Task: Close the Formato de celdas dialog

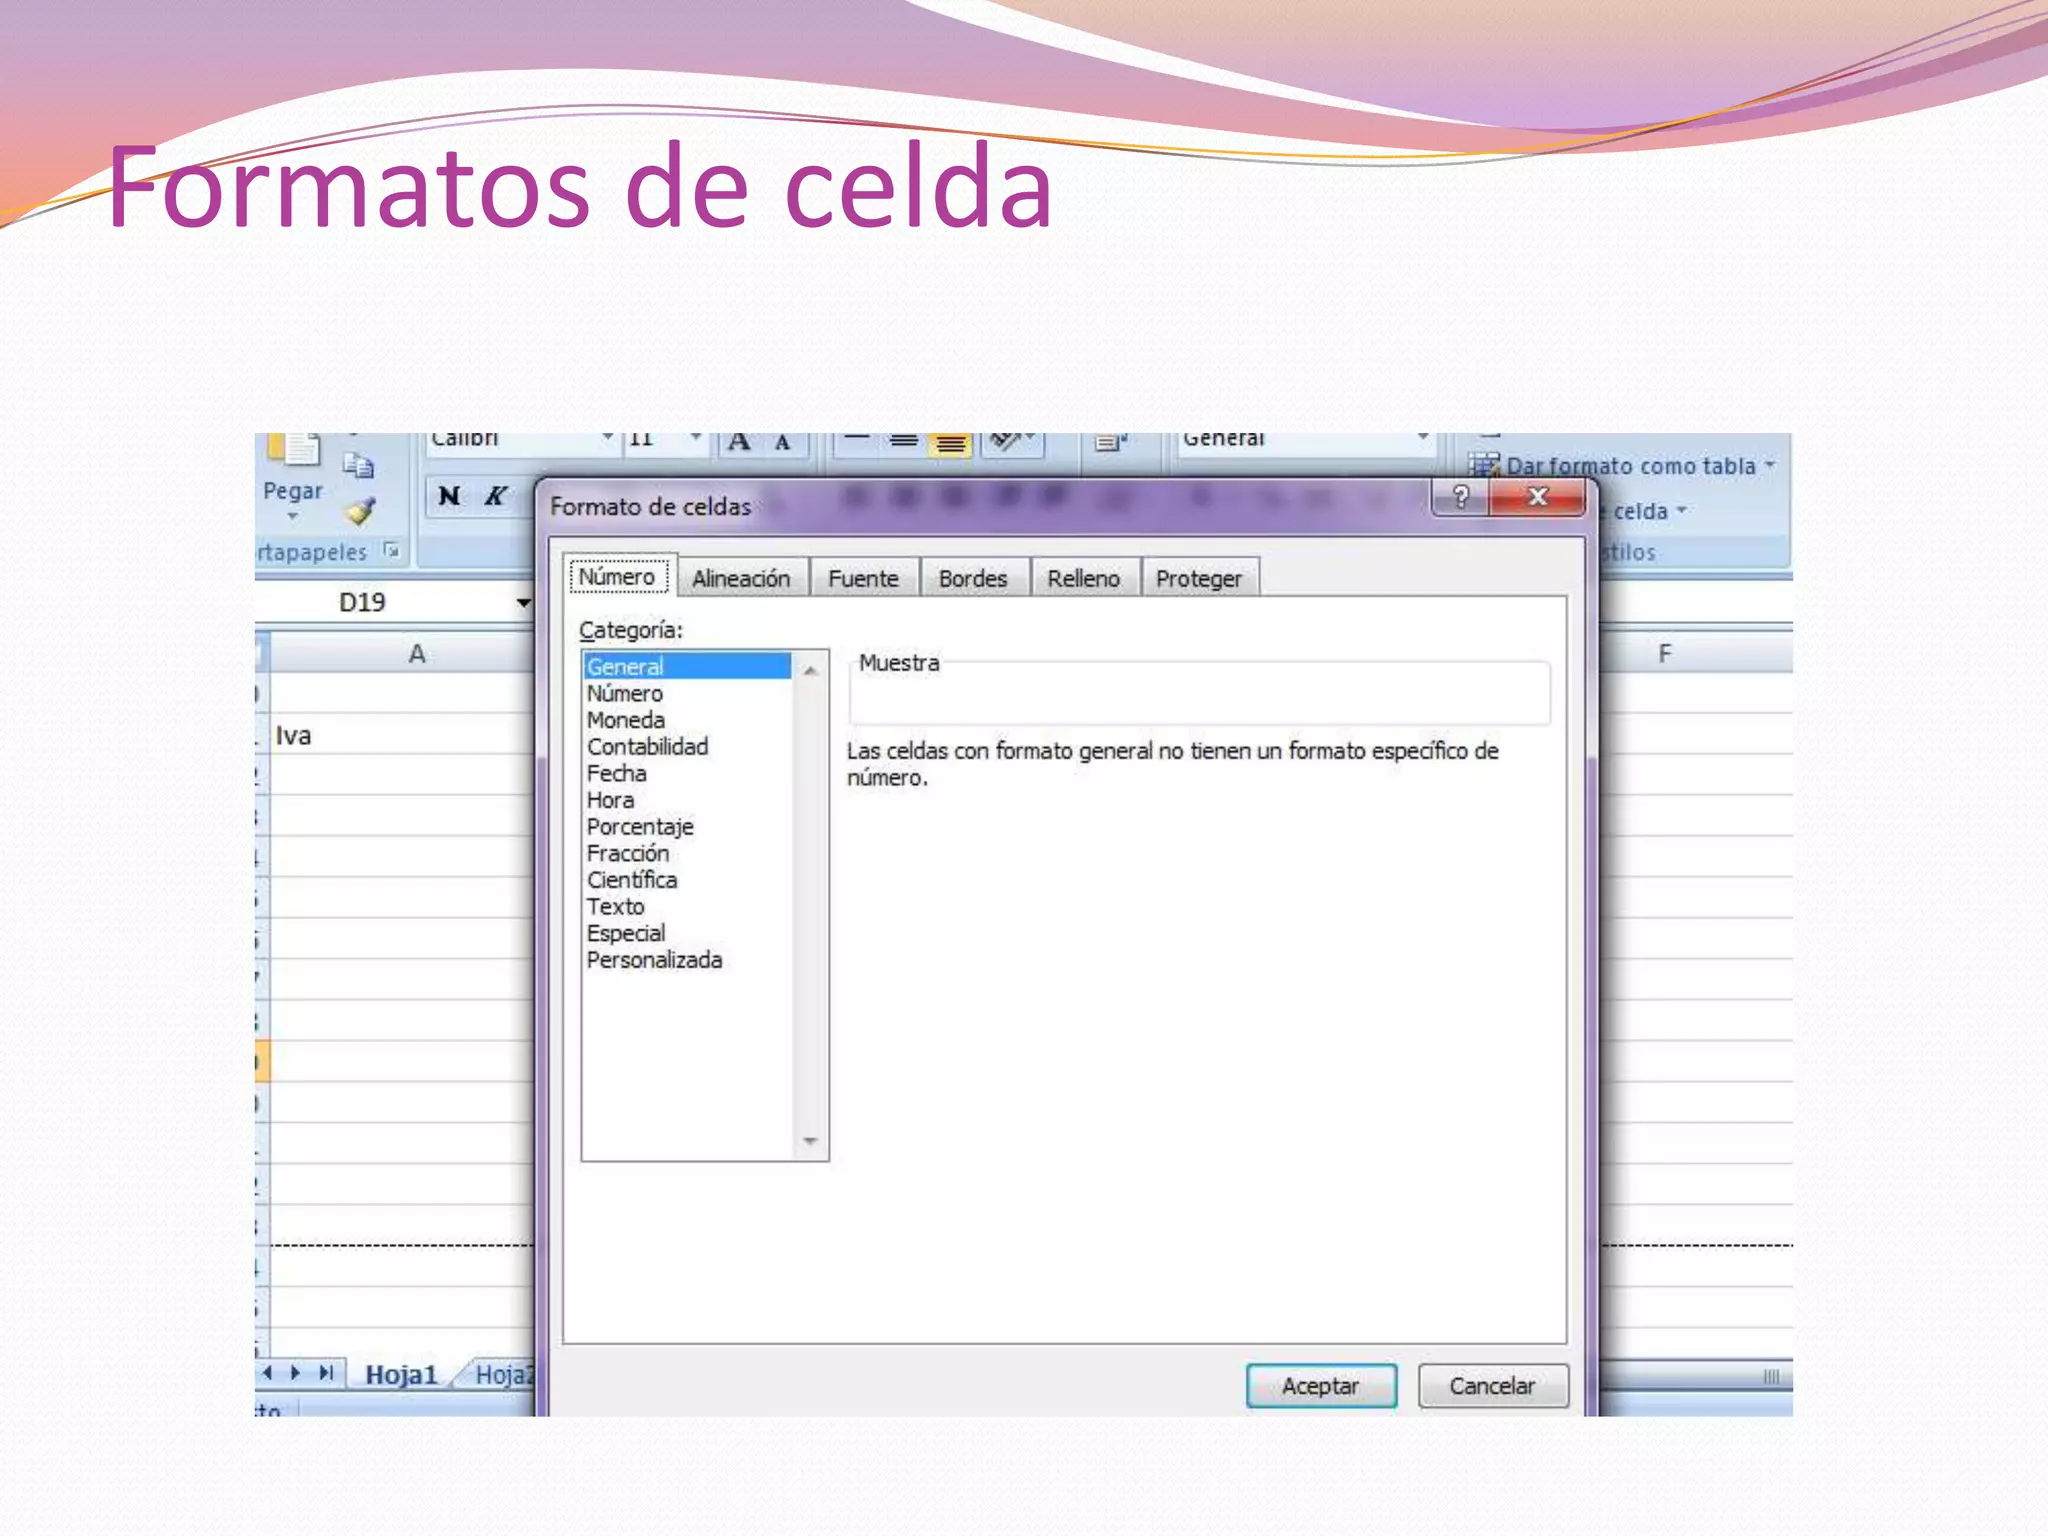Action: point(1538,497)
